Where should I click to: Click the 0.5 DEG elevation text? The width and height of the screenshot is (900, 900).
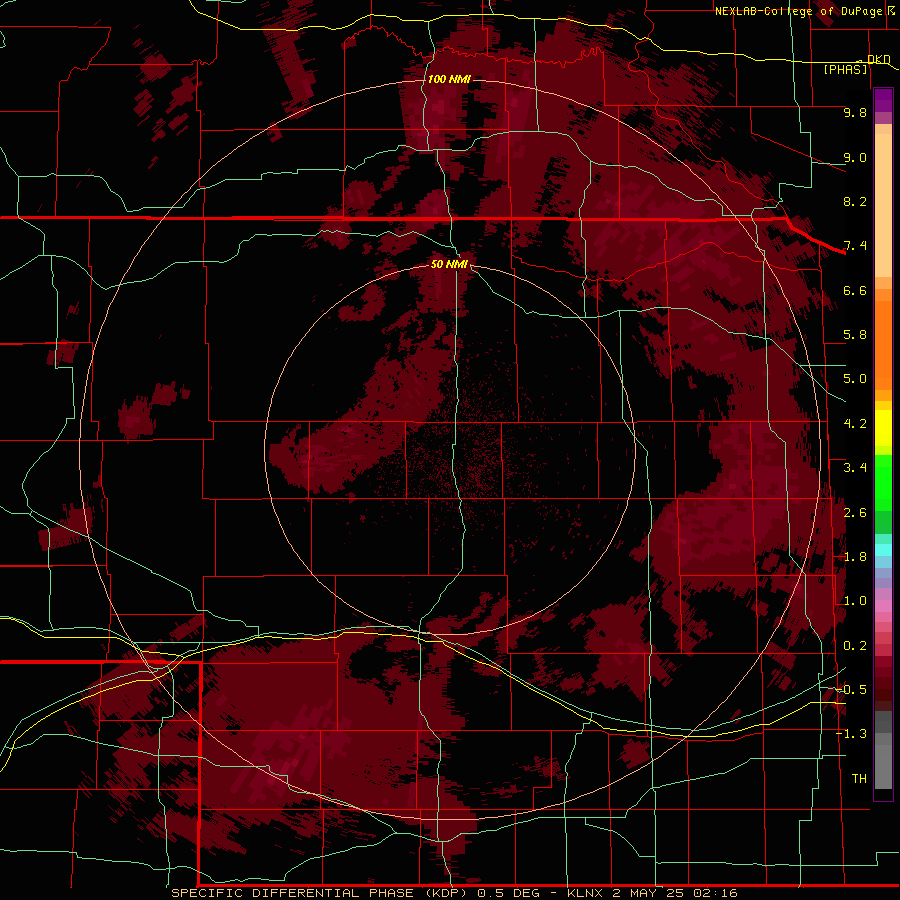click(x=509, y=893)
